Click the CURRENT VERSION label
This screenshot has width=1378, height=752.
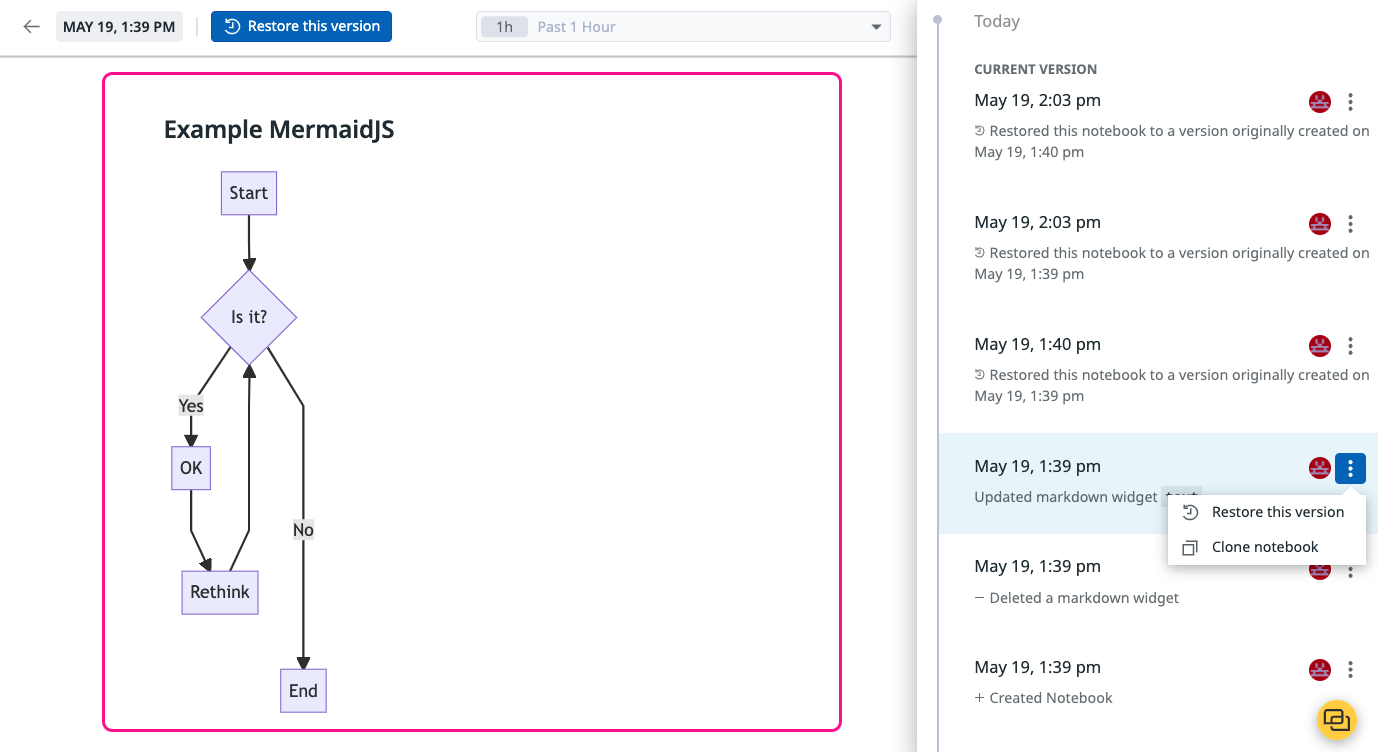(1036, 69)
